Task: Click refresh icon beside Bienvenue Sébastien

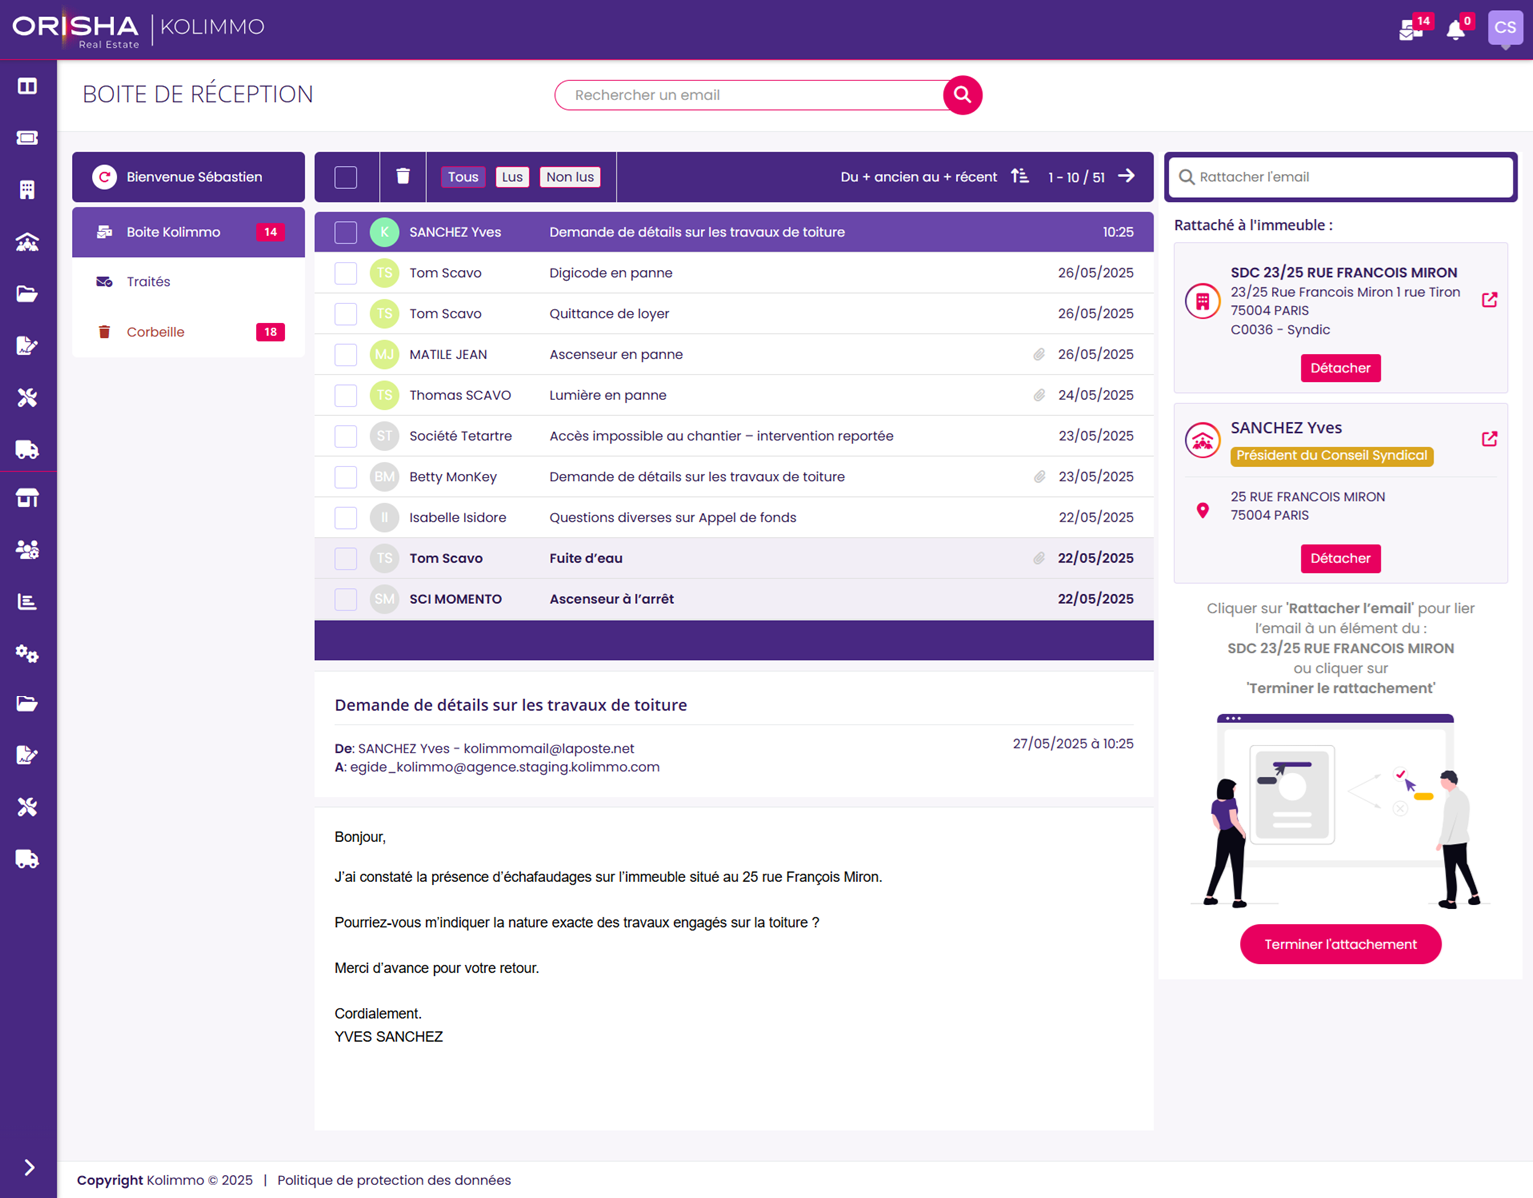Action: point(104,177)
